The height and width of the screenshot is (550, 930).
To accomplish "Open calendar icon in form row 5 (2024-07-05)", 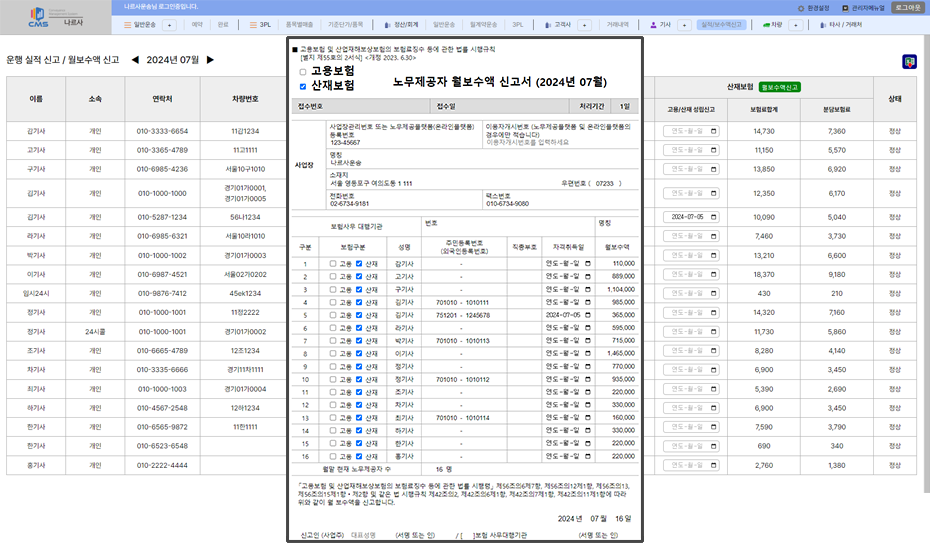I will click(x=588, y=315).
